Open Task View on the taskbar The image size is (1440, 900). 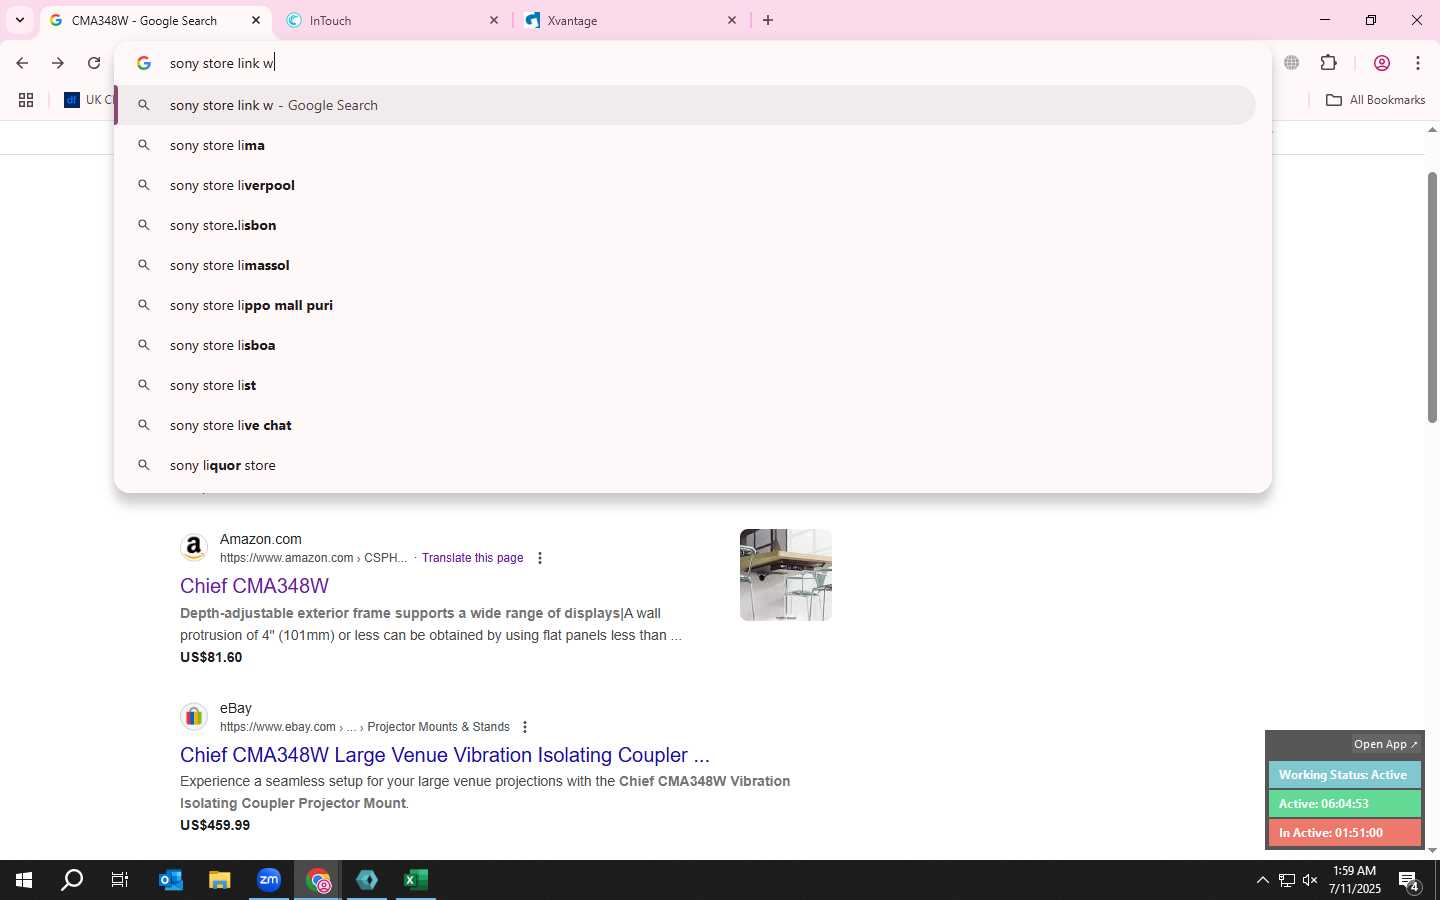coord(120,880)
